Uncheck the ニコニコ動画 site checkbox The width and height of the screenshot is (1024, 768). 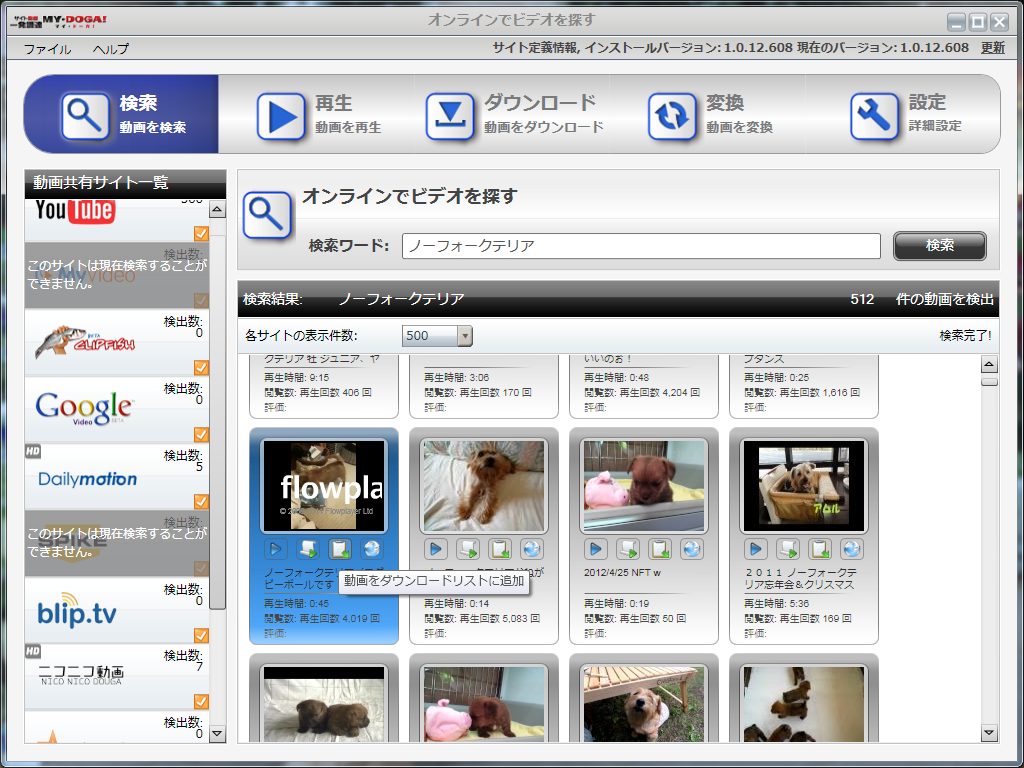(201, 701)
